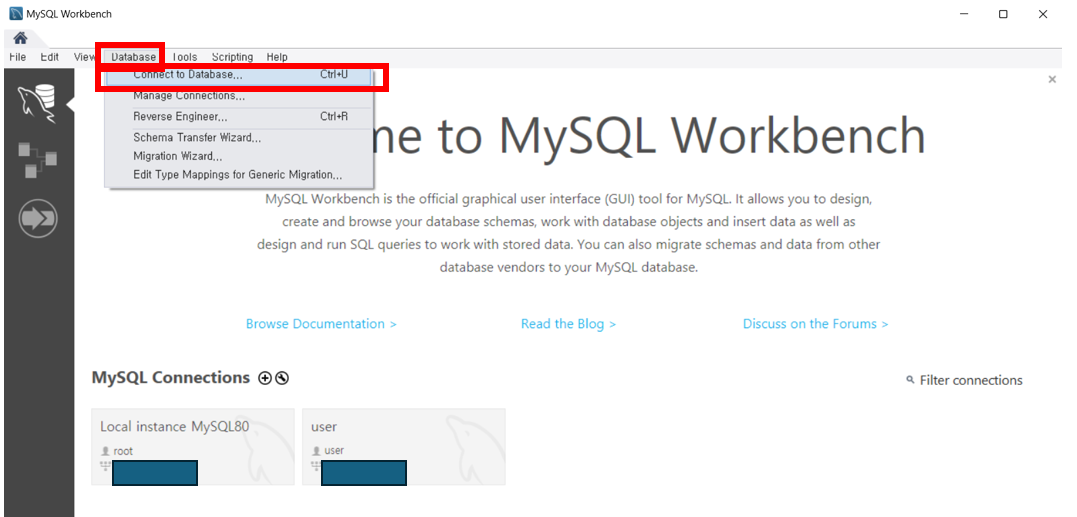Choose Edit Type Mappings for Generic Migration
The height and width of the screenshot is (517, 1077).
click(239, 174)
